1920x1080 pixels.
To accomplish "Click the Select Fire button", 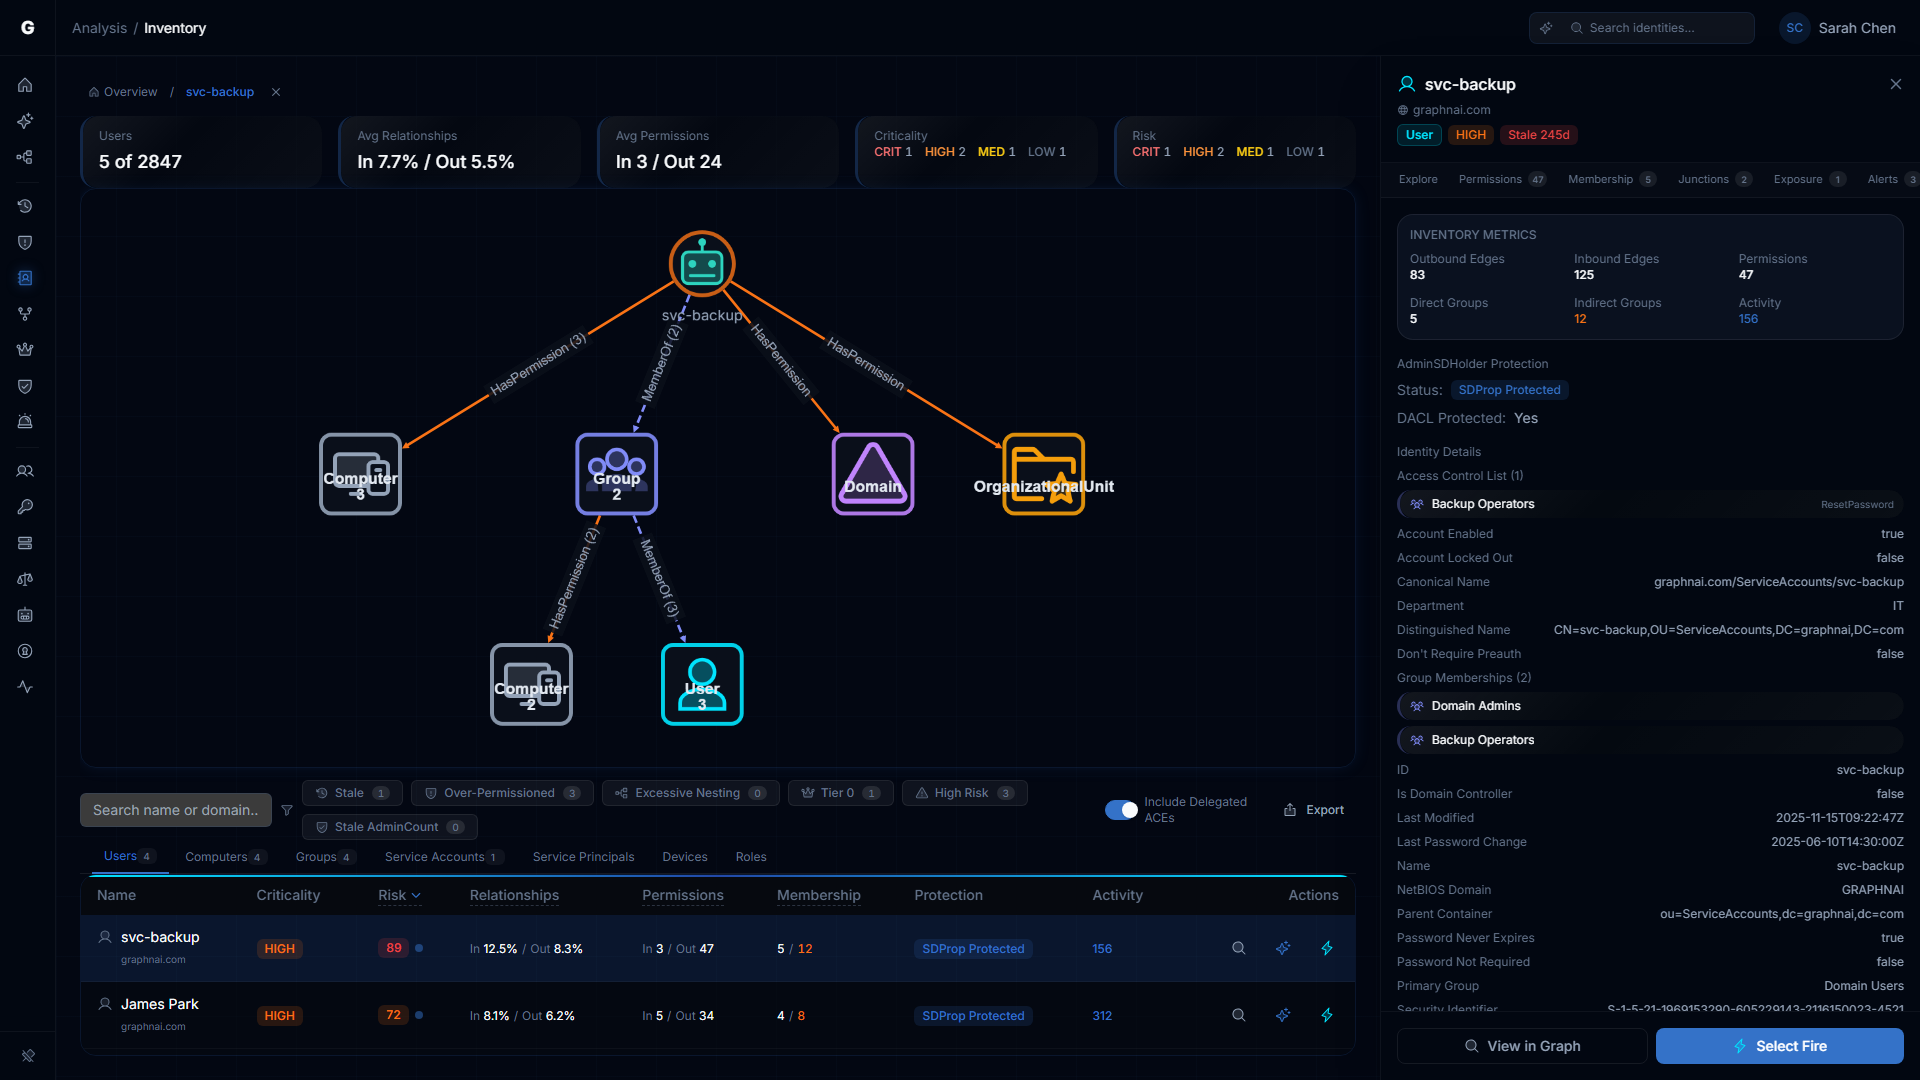I will tap(1780, 1046).
